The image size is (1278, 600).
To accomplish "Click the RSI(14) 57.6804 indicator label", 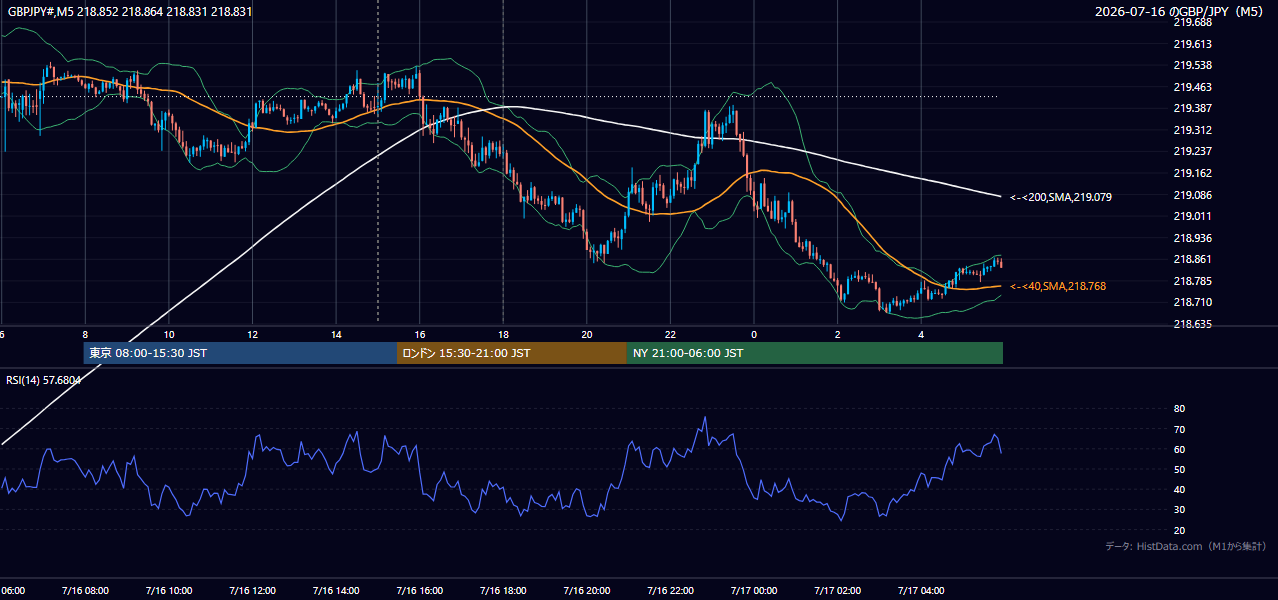I will tap(44, 380).
